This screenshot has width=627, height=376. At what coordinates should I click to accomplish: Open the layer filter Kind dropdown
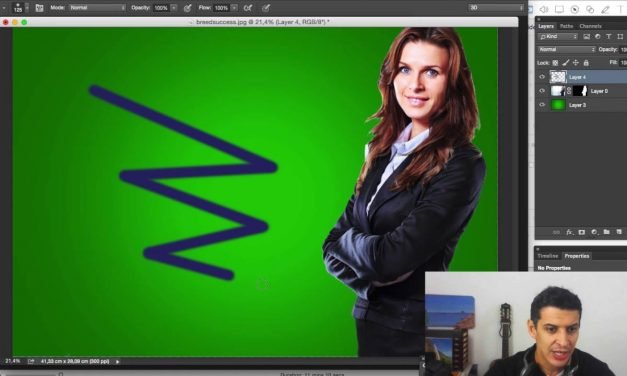(558, 36)
